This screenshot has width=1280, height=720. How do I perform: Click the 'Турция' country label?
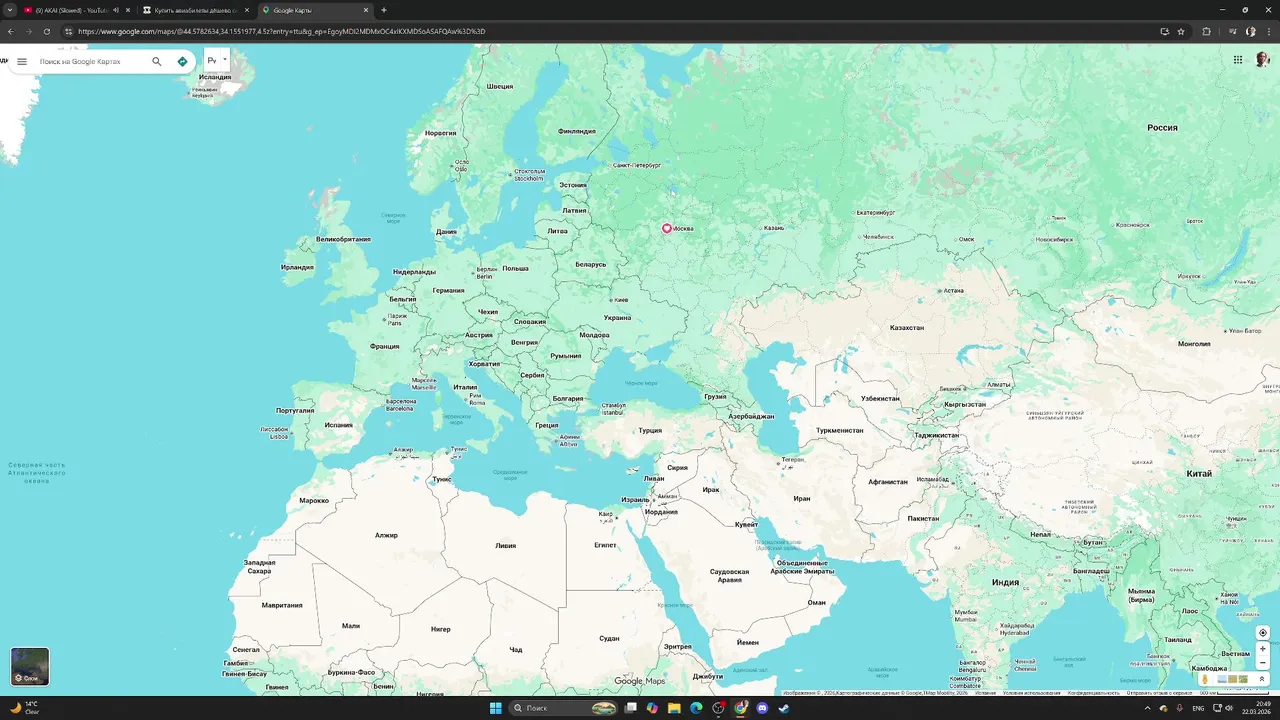point(650,430)
